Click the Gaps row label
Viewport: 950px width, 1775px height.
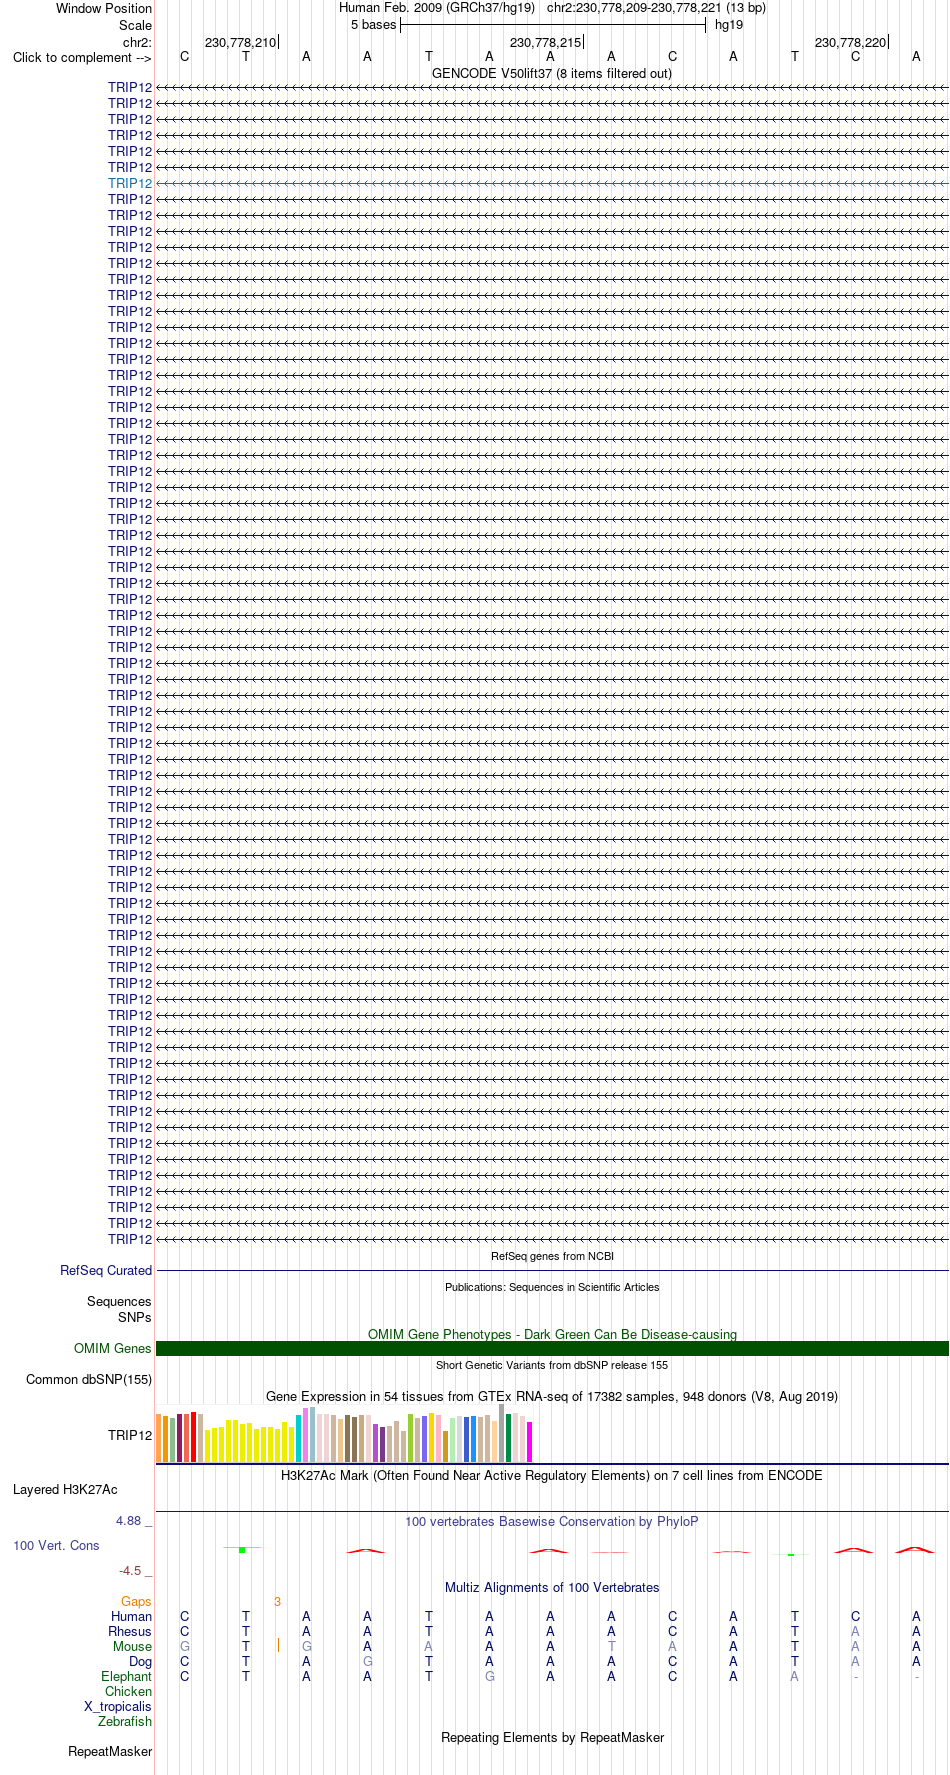tap(136, 1602)
